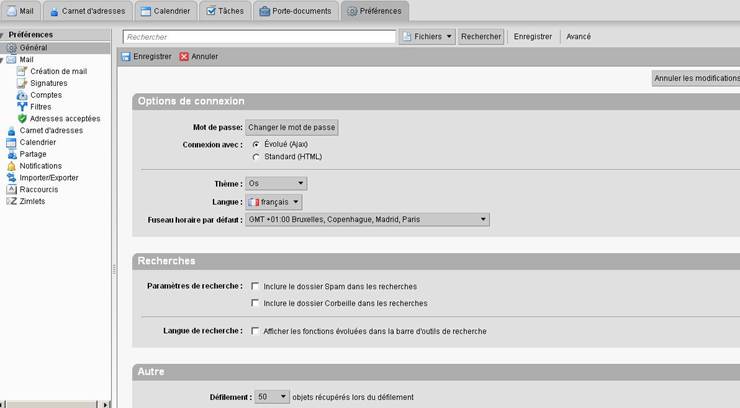Click the Signatures icon in sidebar
The width and height of the screenshot is (740, 408).
coord(22,83)
